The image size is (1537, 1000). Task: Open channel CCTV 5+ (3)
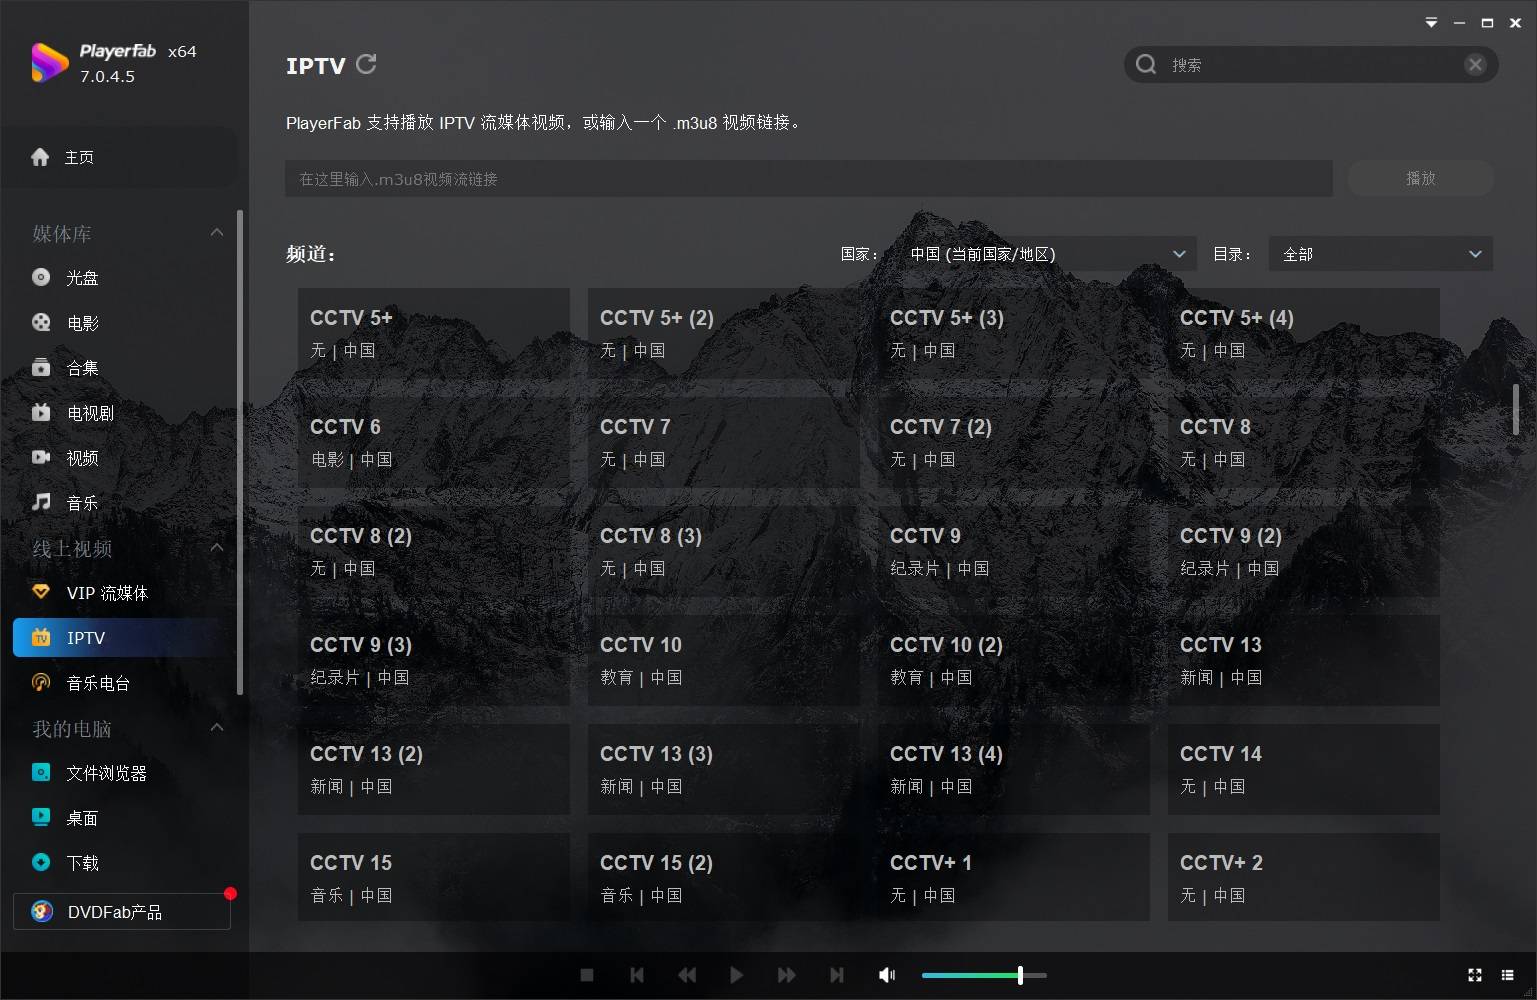pyautogui.click(x=1014, y=333)
